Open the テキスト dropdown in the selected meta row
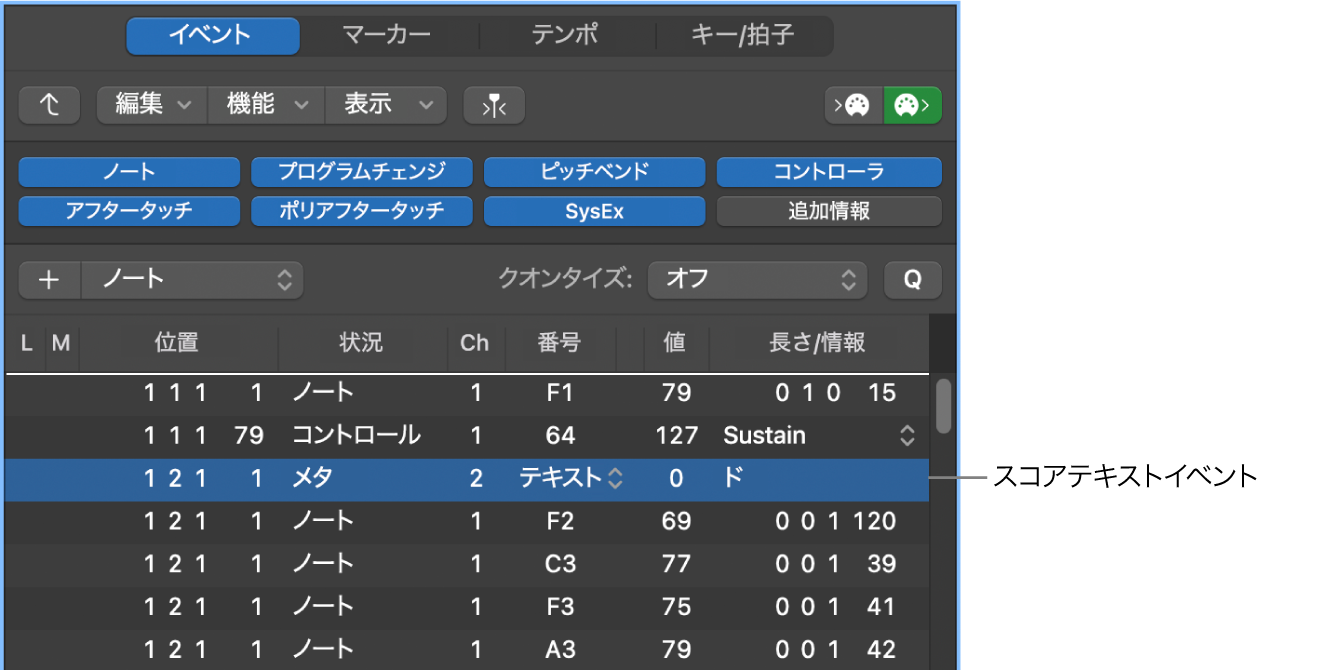 click(x=614, y=478)
